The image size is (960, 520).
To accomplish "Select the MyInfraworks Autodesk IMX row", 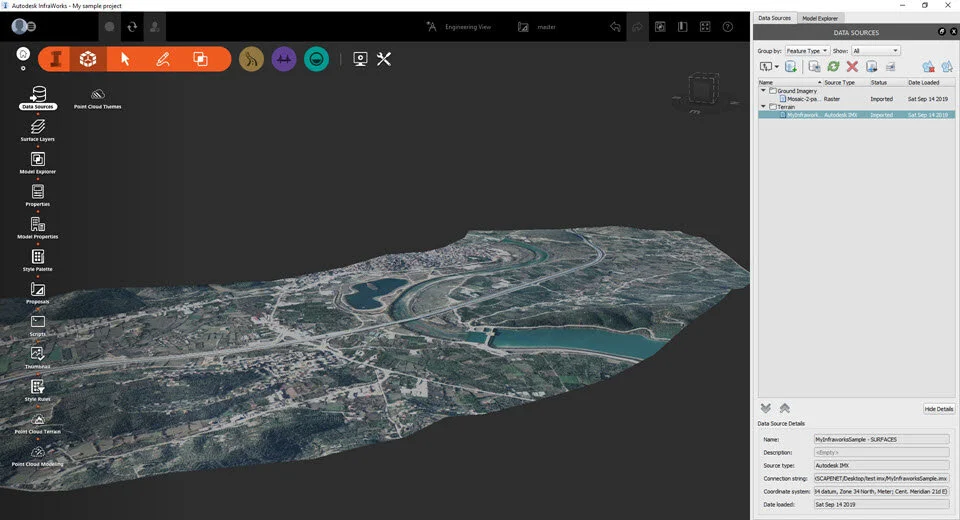I will click(856, 115).
